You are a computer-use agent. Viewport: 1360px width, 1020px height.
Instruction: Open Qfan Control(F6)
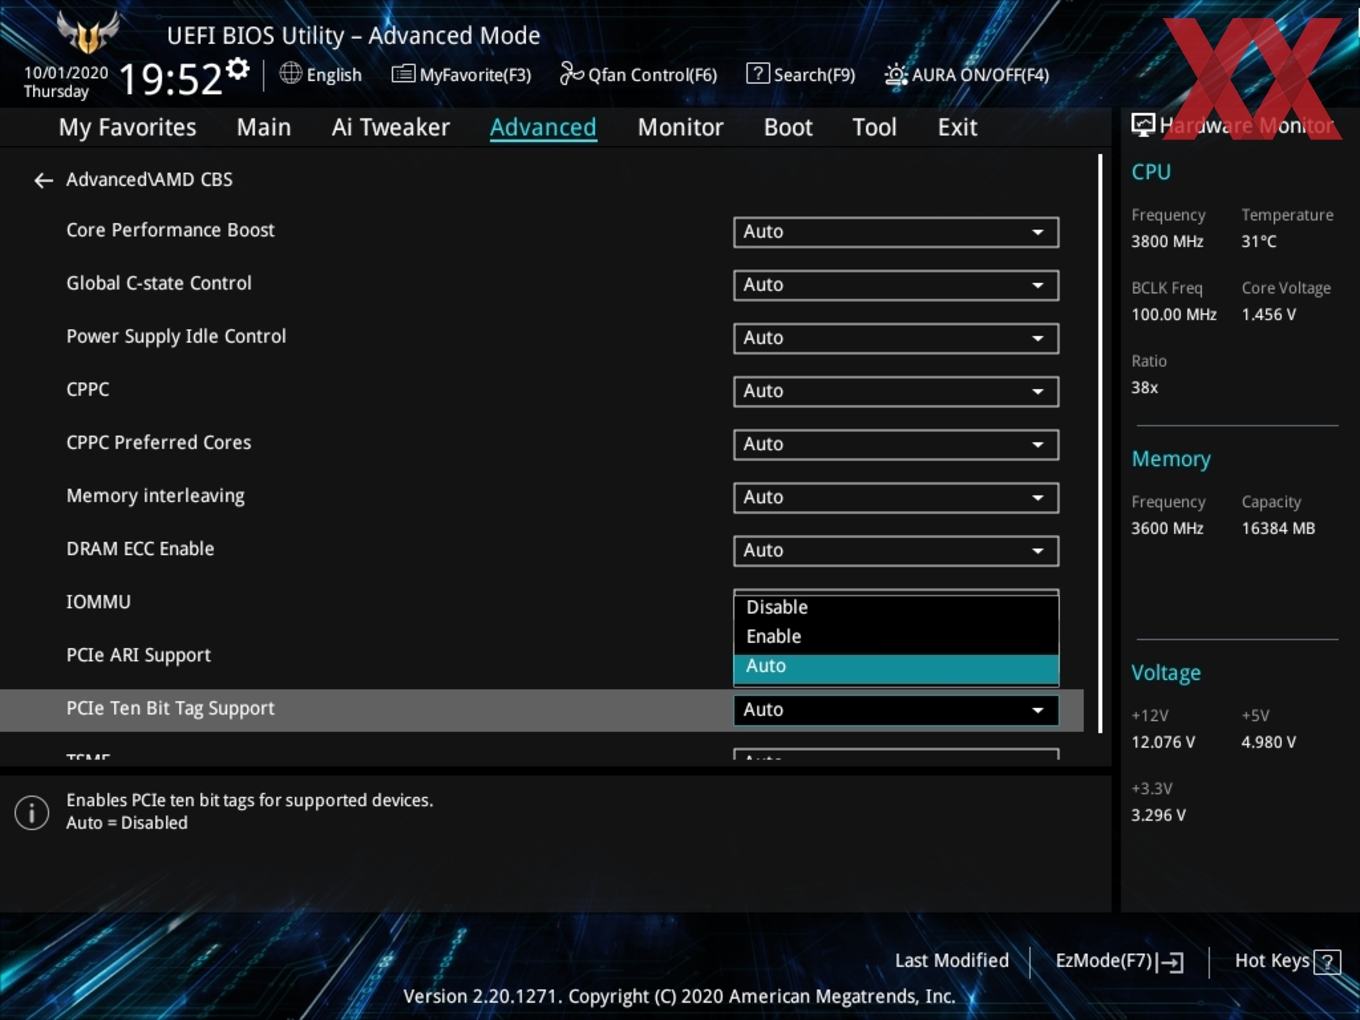coord(638,74)
